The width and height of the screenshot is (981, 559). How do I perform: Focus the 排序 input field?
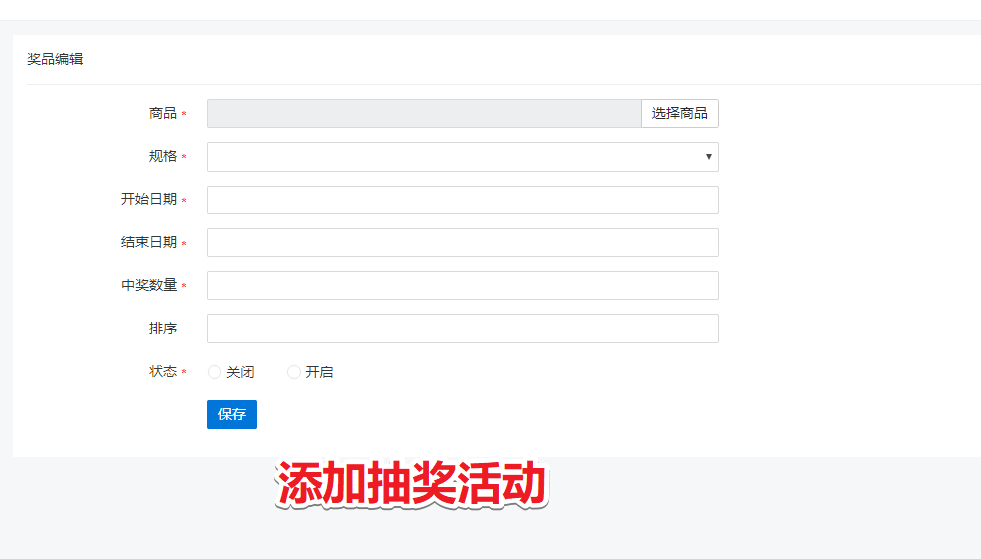click(462, 329)
